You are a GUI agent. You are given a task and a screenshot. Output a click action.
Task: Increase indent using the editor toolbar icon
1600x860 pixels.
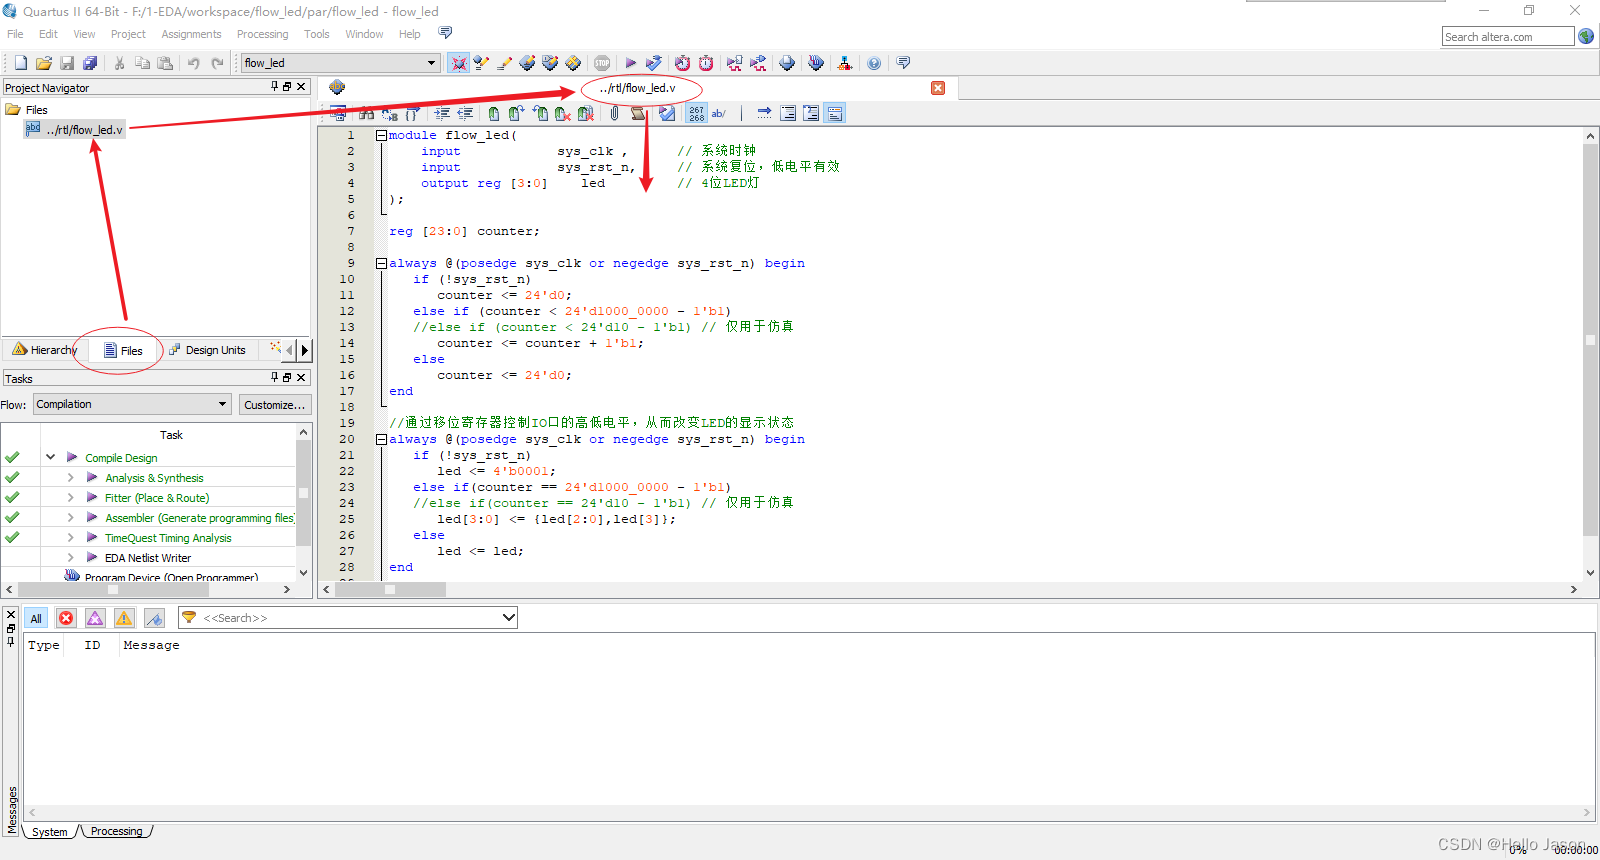click(x=442, y=114)
